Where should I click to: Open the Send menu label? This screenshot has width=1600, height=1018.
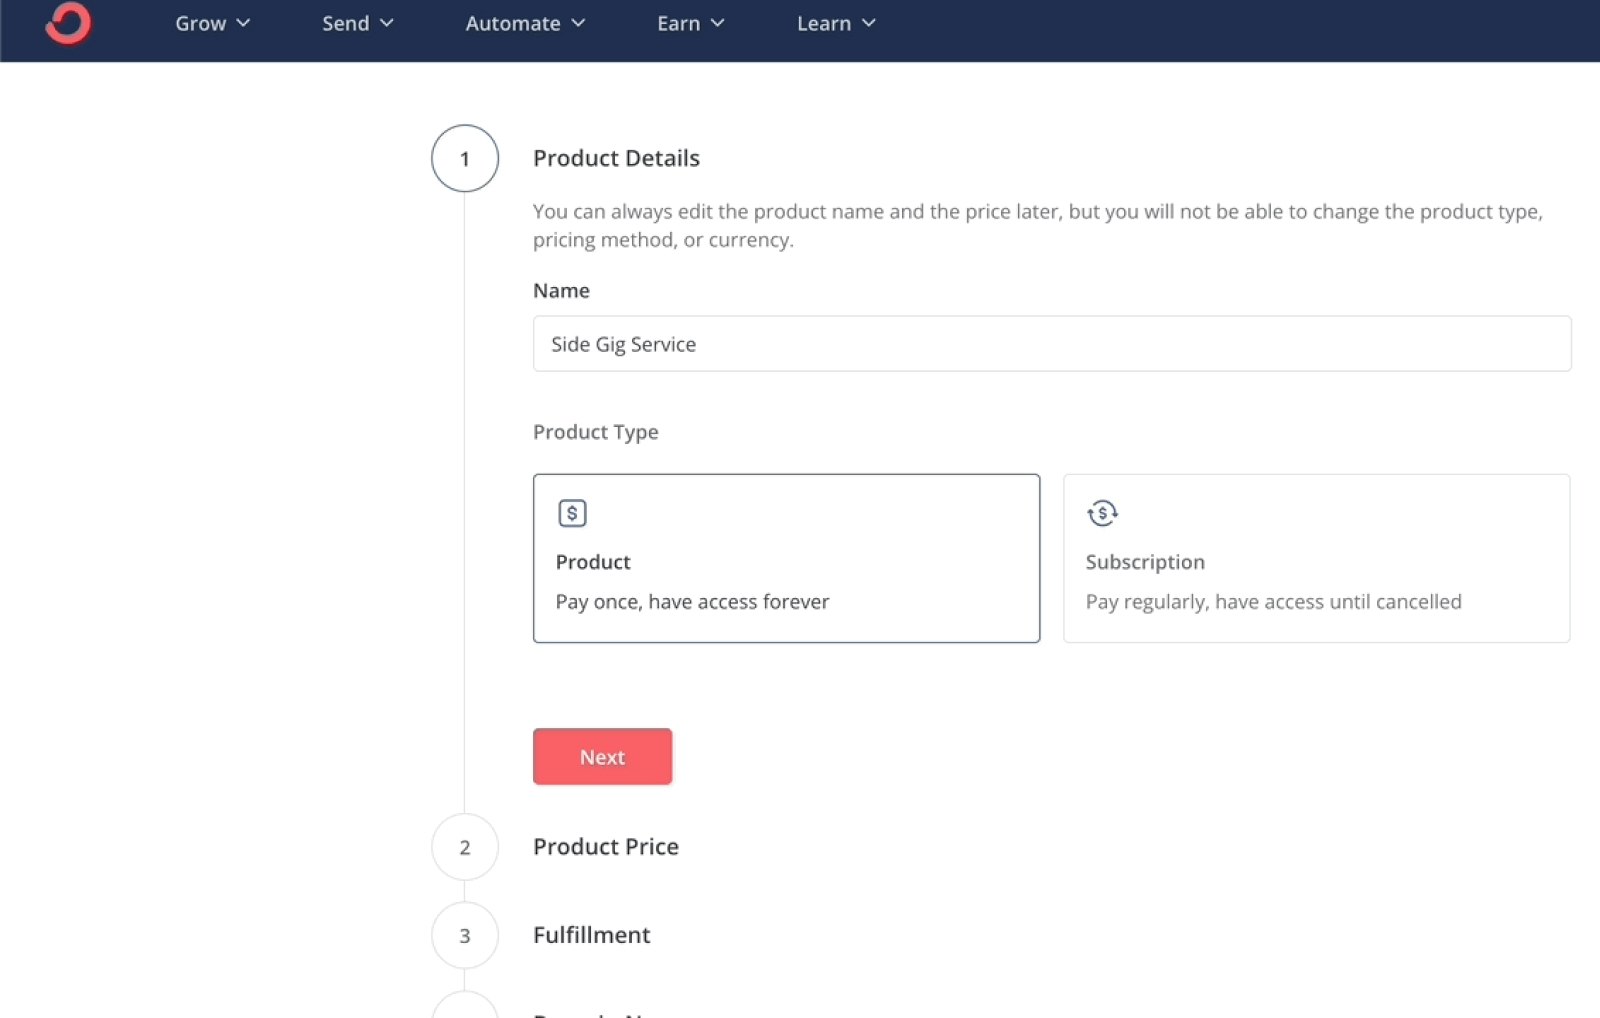(x=346, y=23)
